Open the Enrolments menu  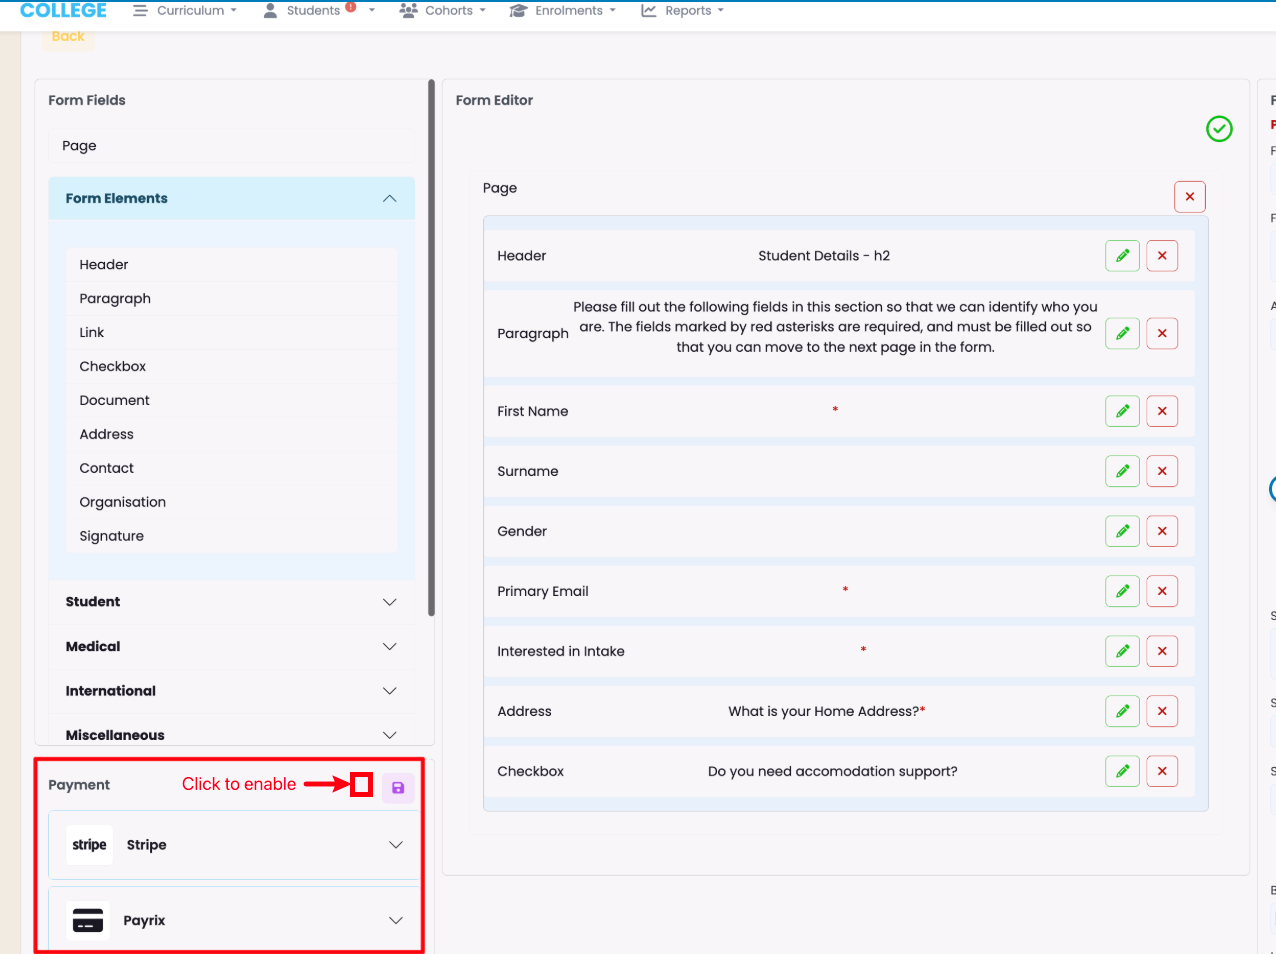pyautogui.click(x=564, y=11)
